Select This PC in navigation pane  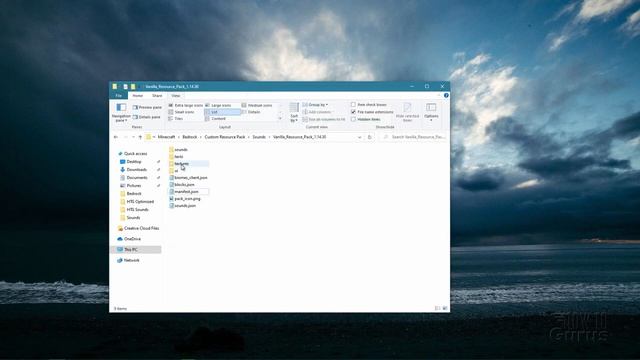(x=131, y=249)
